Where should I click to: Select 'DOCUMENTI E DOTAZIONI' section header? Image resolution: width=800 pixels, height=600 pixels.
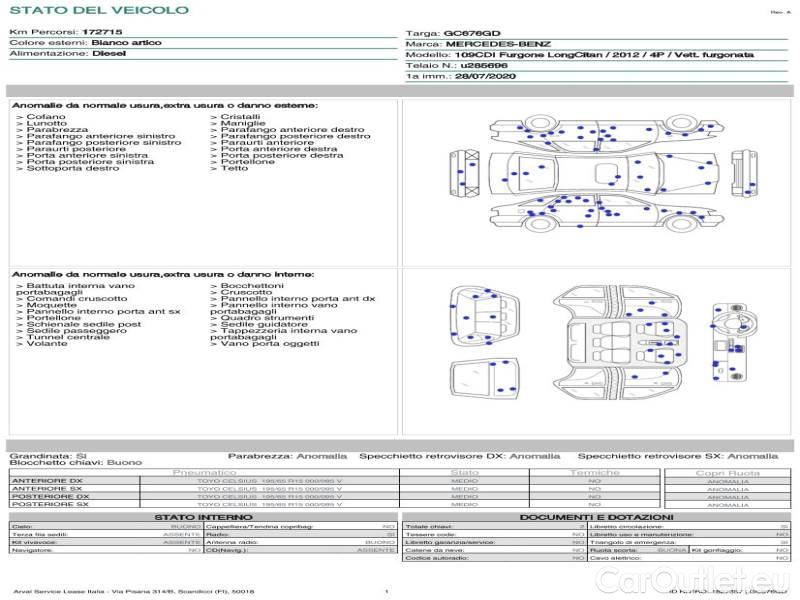tap(596, 517)
